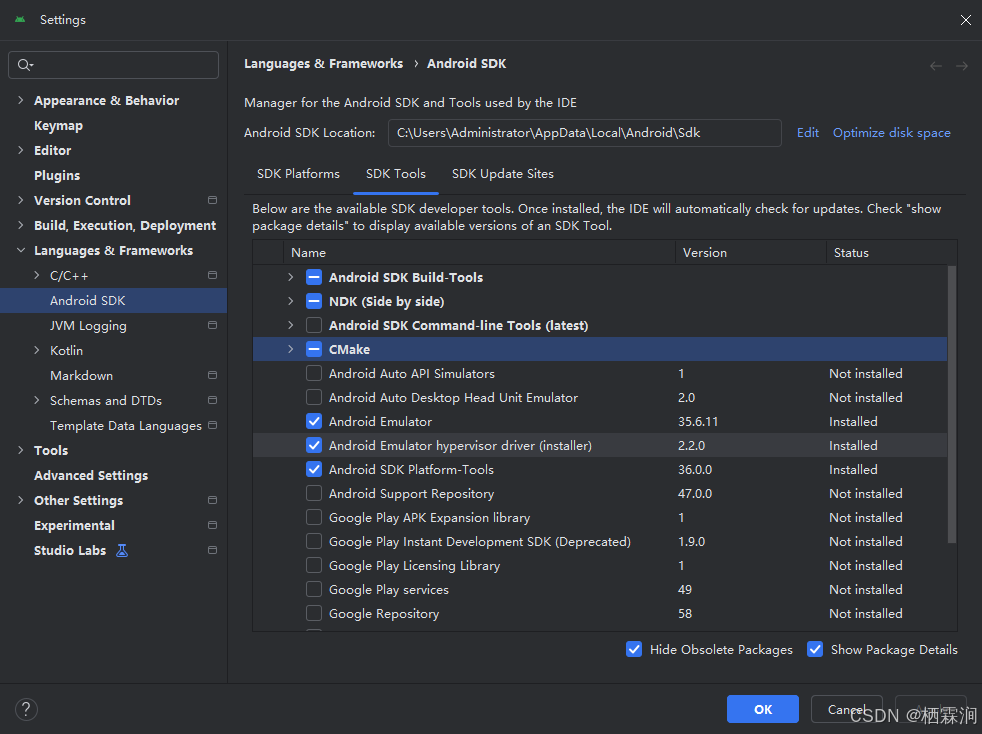Click Edit link for SDK location
This screenshot has height=734, width=982.
[x=808, y=133]
